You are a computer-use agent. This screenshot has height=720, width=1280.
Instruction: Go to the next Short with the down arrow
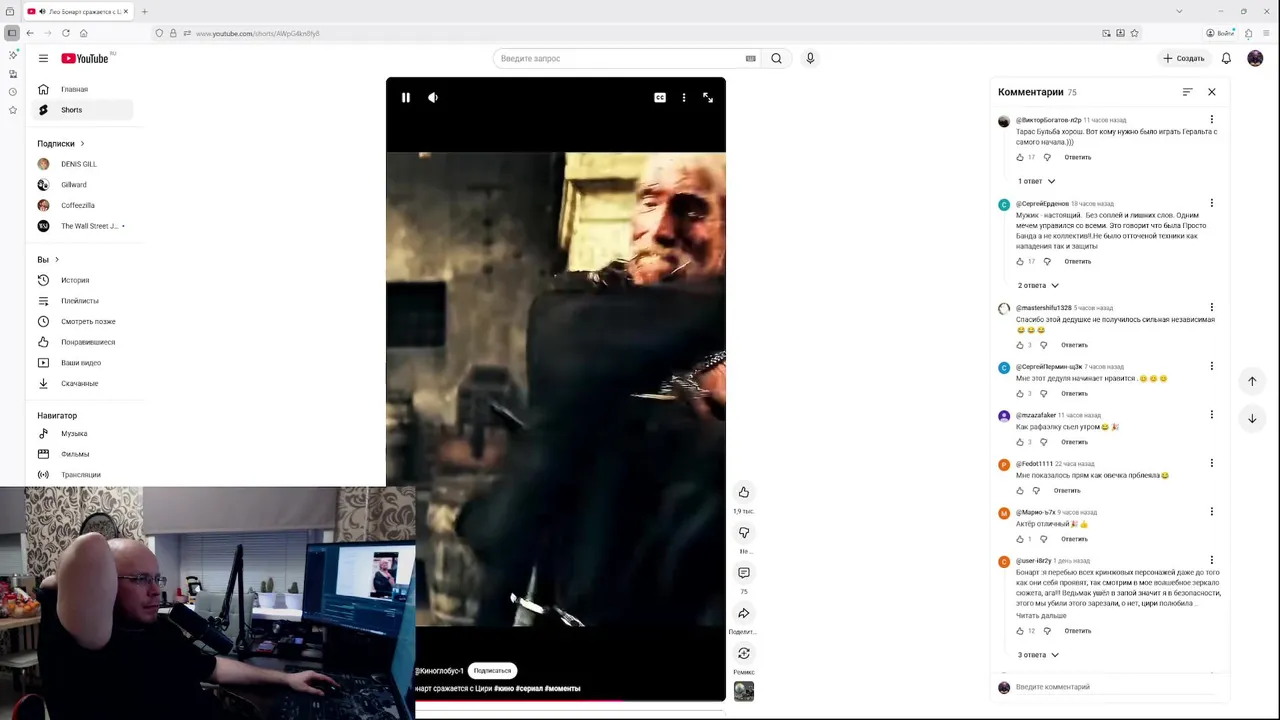coord(1252,419)
